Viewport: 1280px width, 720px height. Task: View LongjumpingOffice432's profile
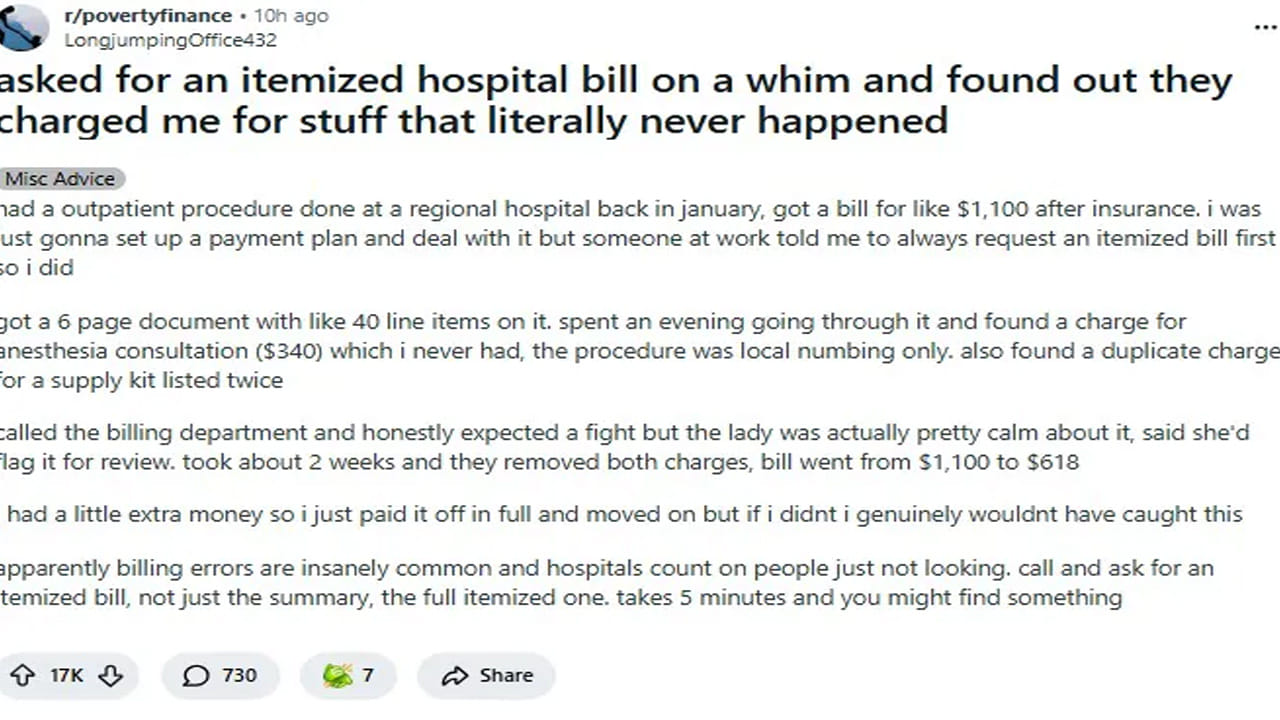point(170,41)
